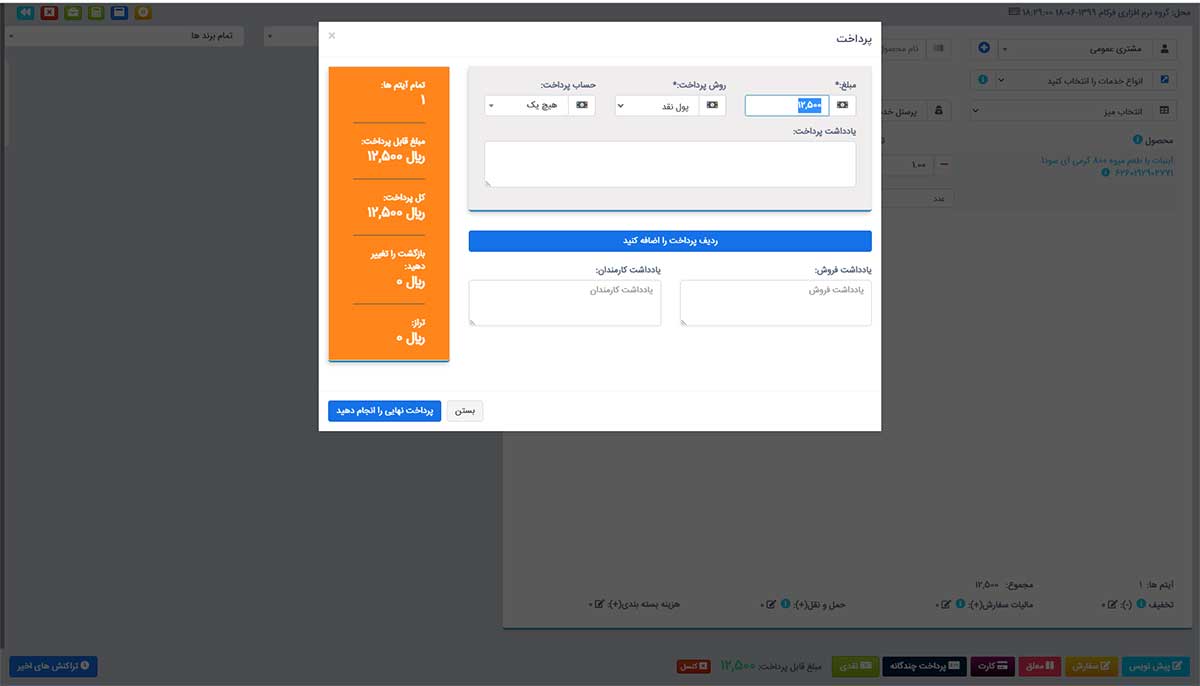1200x686 pixels.
Task: Click the close (بستن) button in dialog footer
Action: (465, 411)
